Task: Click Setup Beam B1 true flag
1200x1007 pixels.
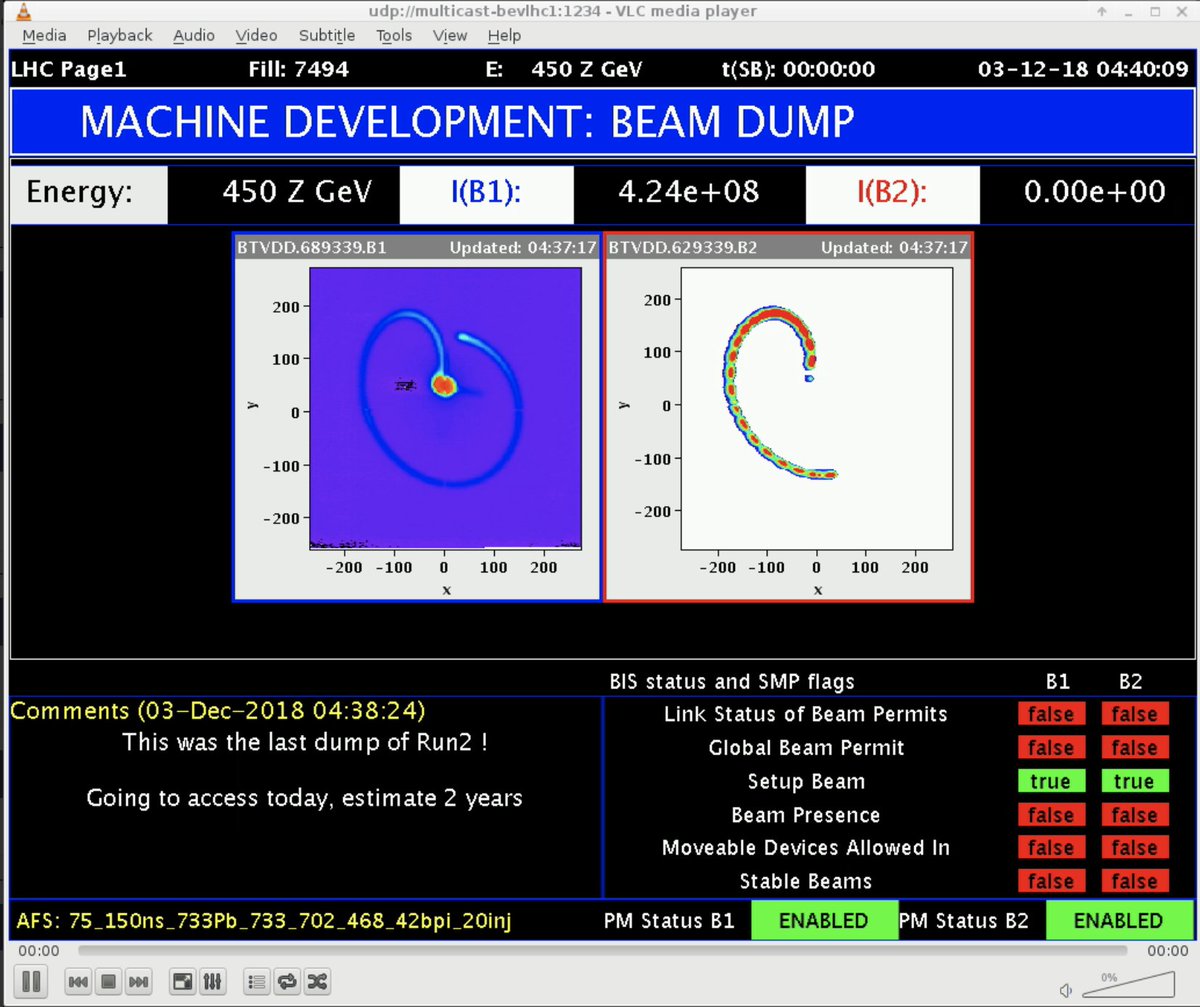Action: (1050, 782)
